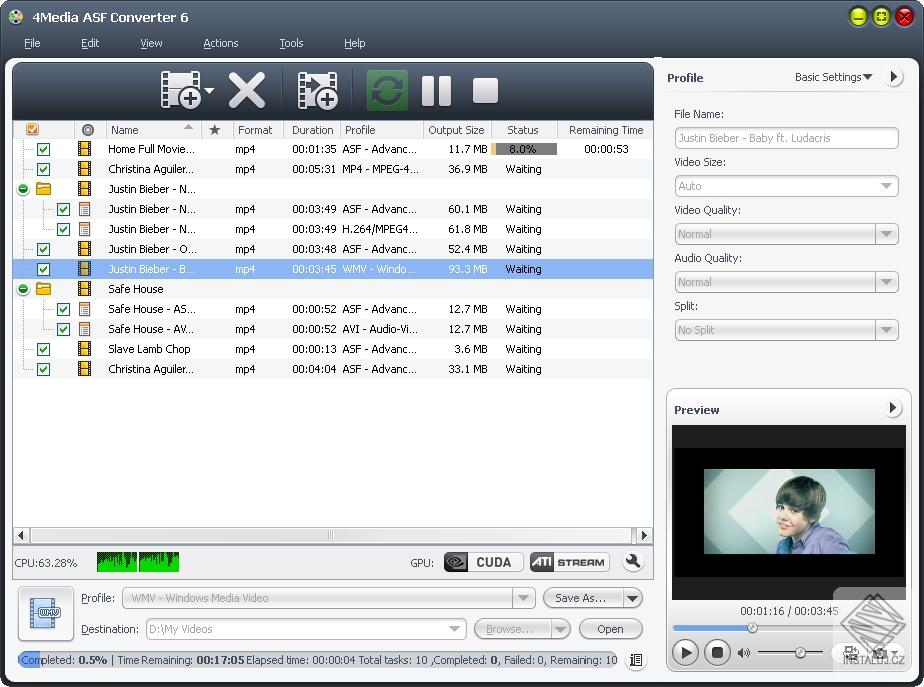Sort the list by the Name column header
Screen dimensions: 924x687
(153, 130)
